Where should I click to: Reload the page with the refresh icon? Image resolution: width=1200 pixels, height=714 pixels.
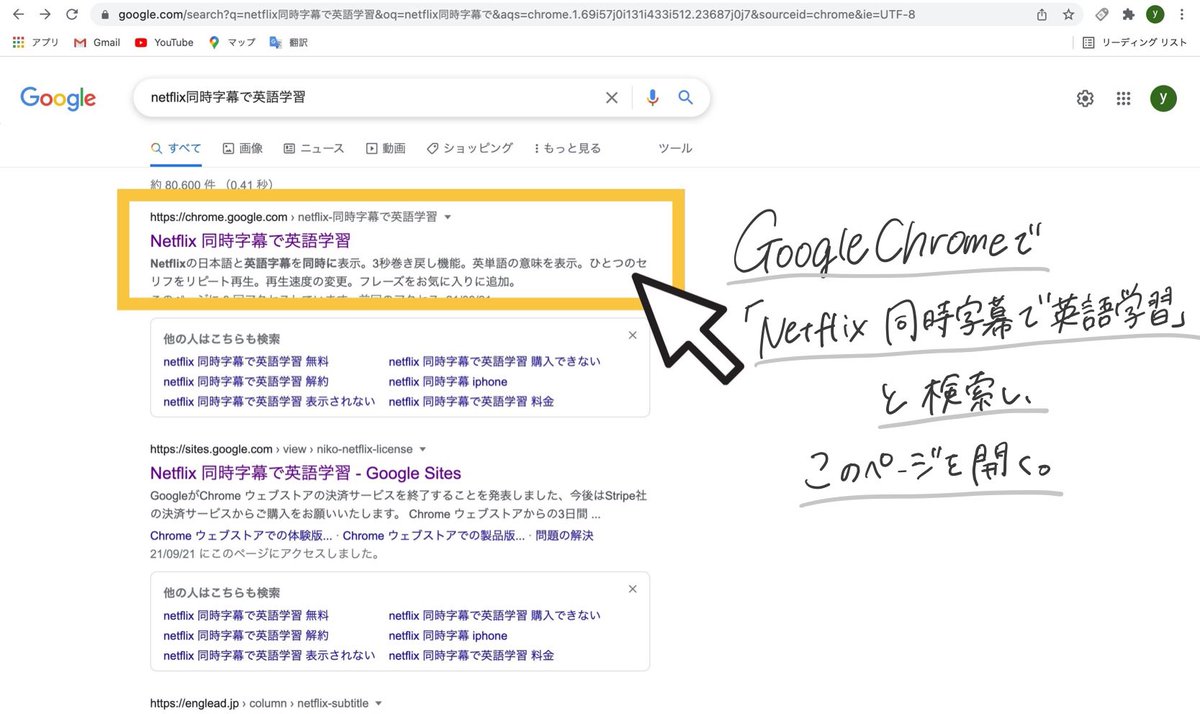click(72, 15)
